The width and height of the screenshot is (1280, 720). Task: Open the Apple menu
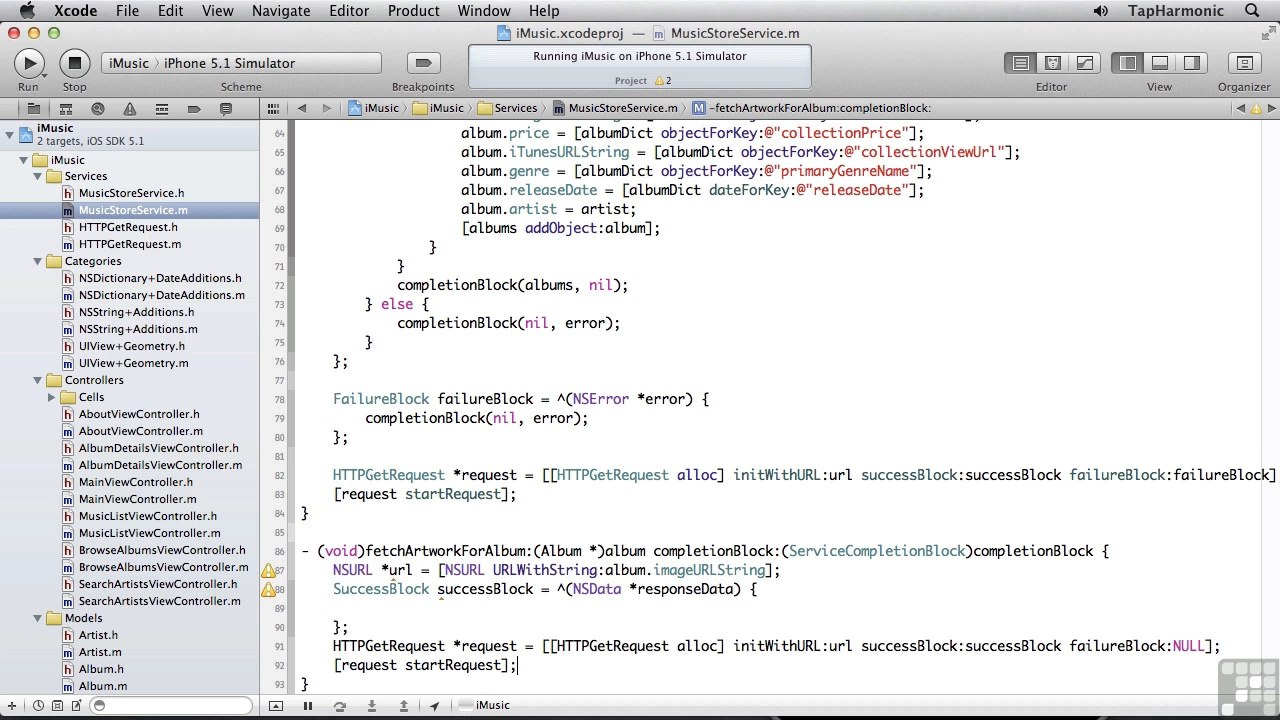(26, 11)
